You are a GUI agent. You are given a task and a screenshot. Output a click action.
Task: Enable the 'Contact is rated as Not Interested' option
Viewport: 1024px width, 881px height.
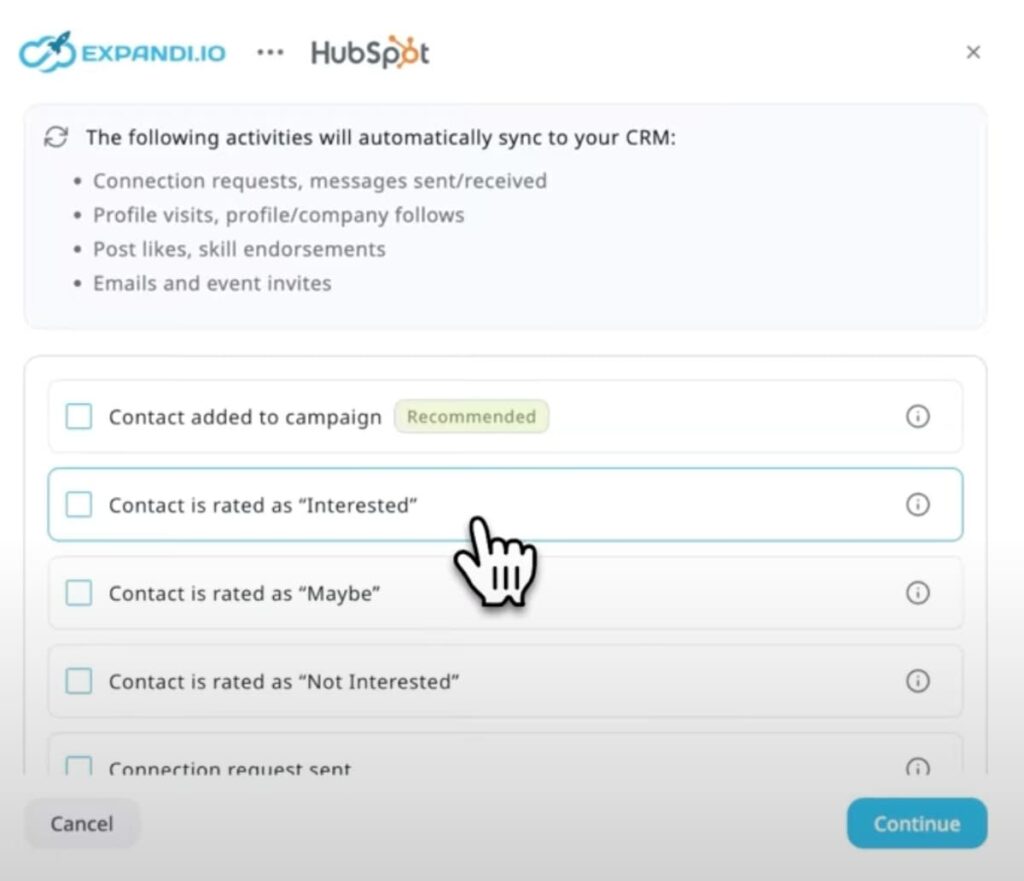78,680
